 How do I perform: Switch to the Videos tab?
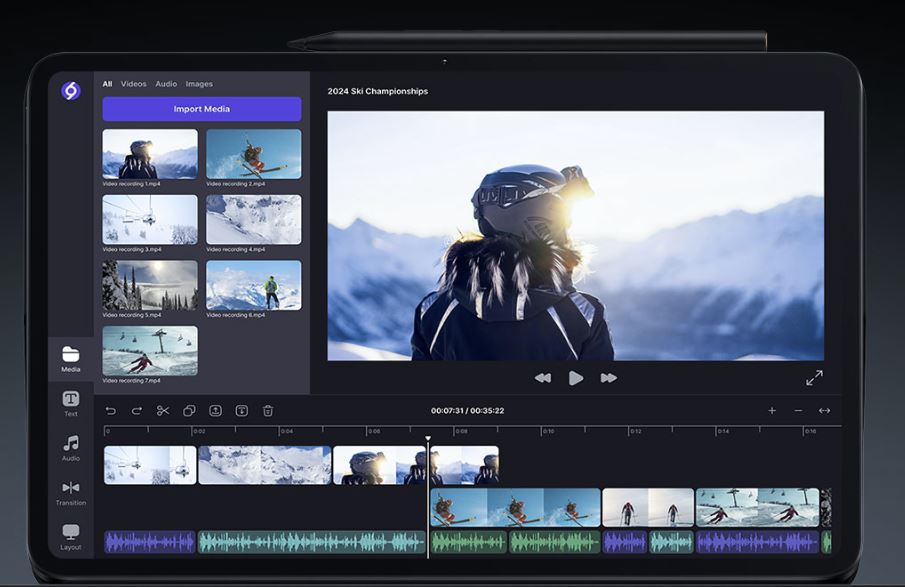click(134, 84)
